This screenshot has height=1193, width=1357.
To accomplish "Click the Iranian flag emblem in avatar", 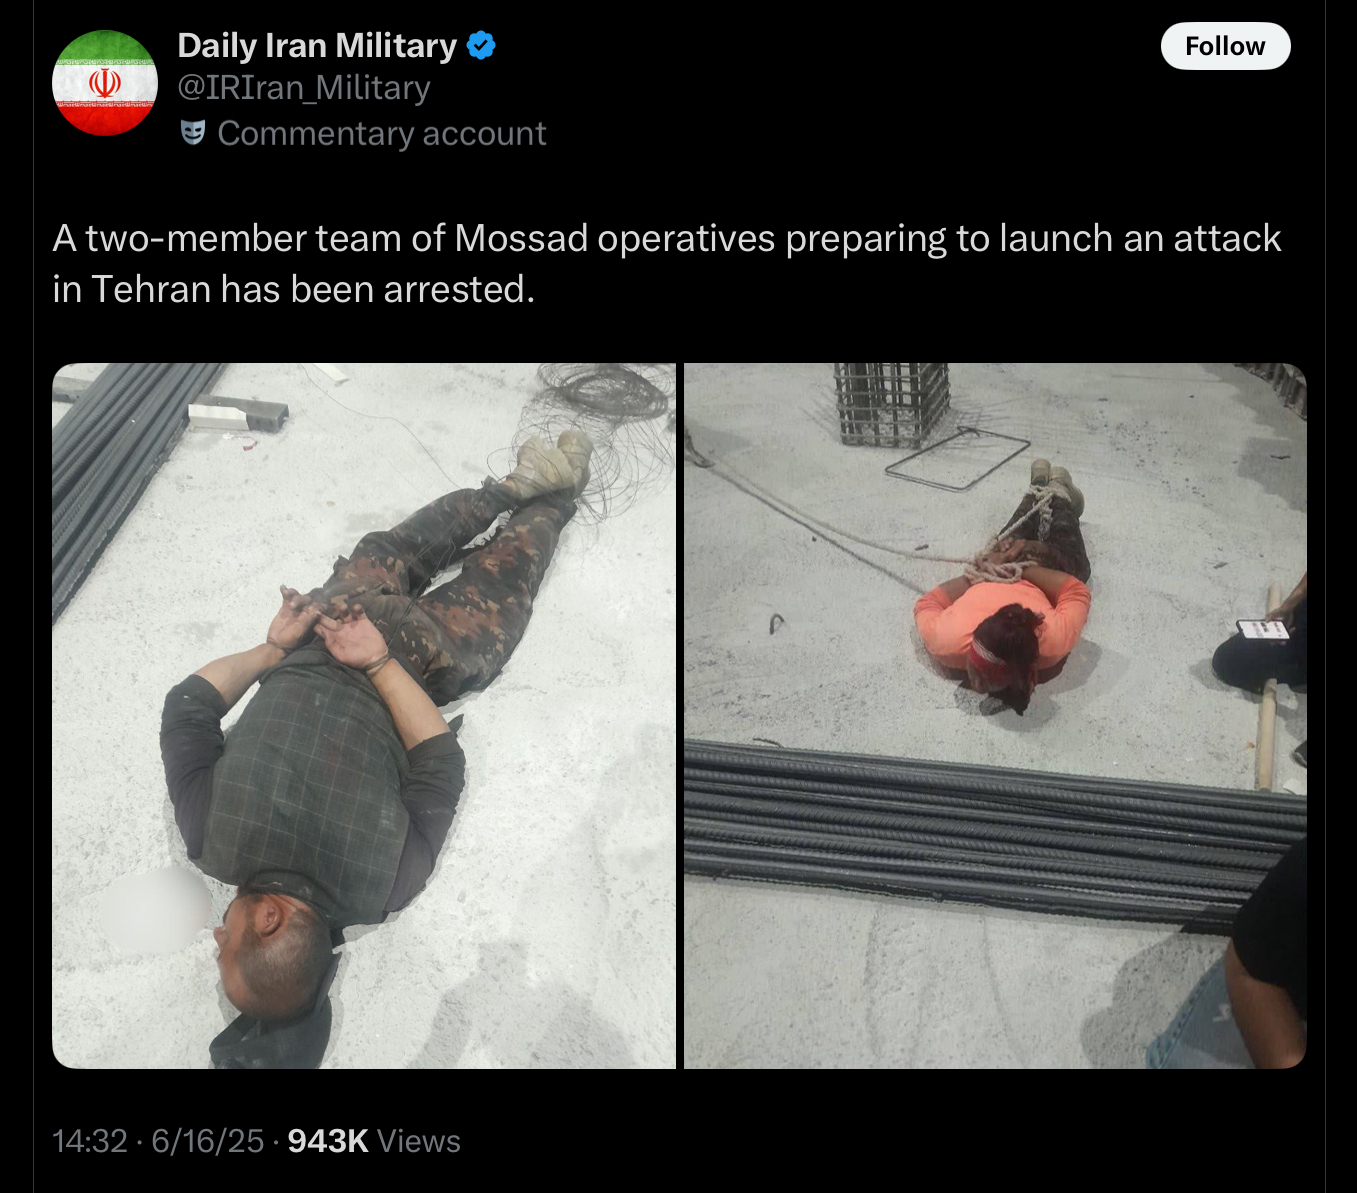I will [x=105, y=83].
